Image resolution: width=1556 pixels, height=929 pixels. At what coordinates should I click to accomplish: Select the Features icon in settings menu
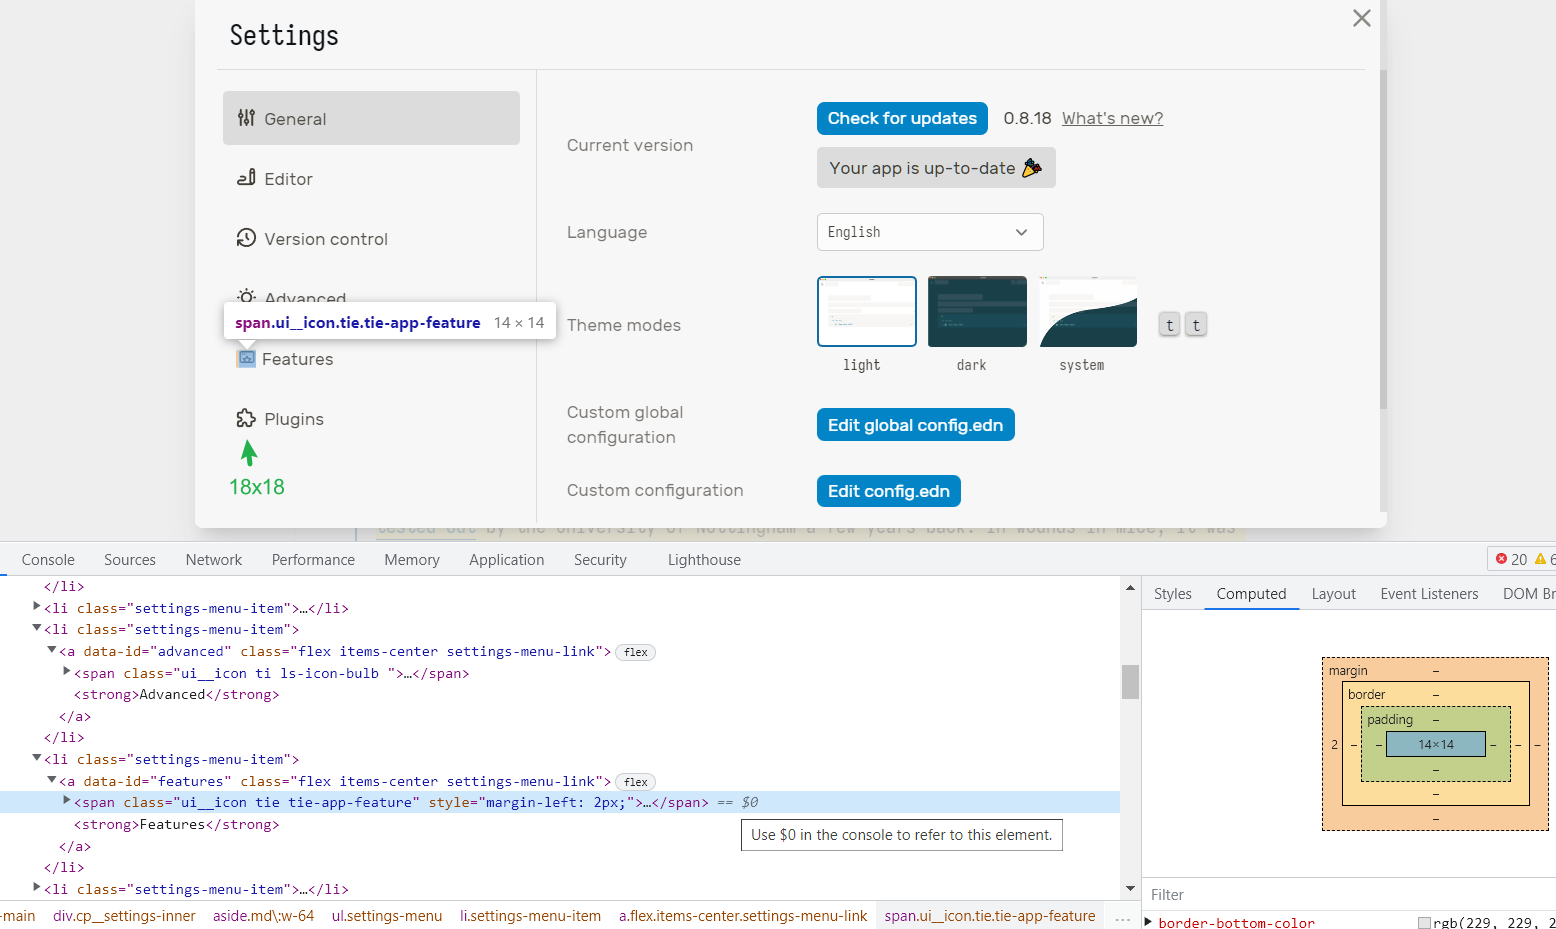pyautogui.click(x=245, y=358)
